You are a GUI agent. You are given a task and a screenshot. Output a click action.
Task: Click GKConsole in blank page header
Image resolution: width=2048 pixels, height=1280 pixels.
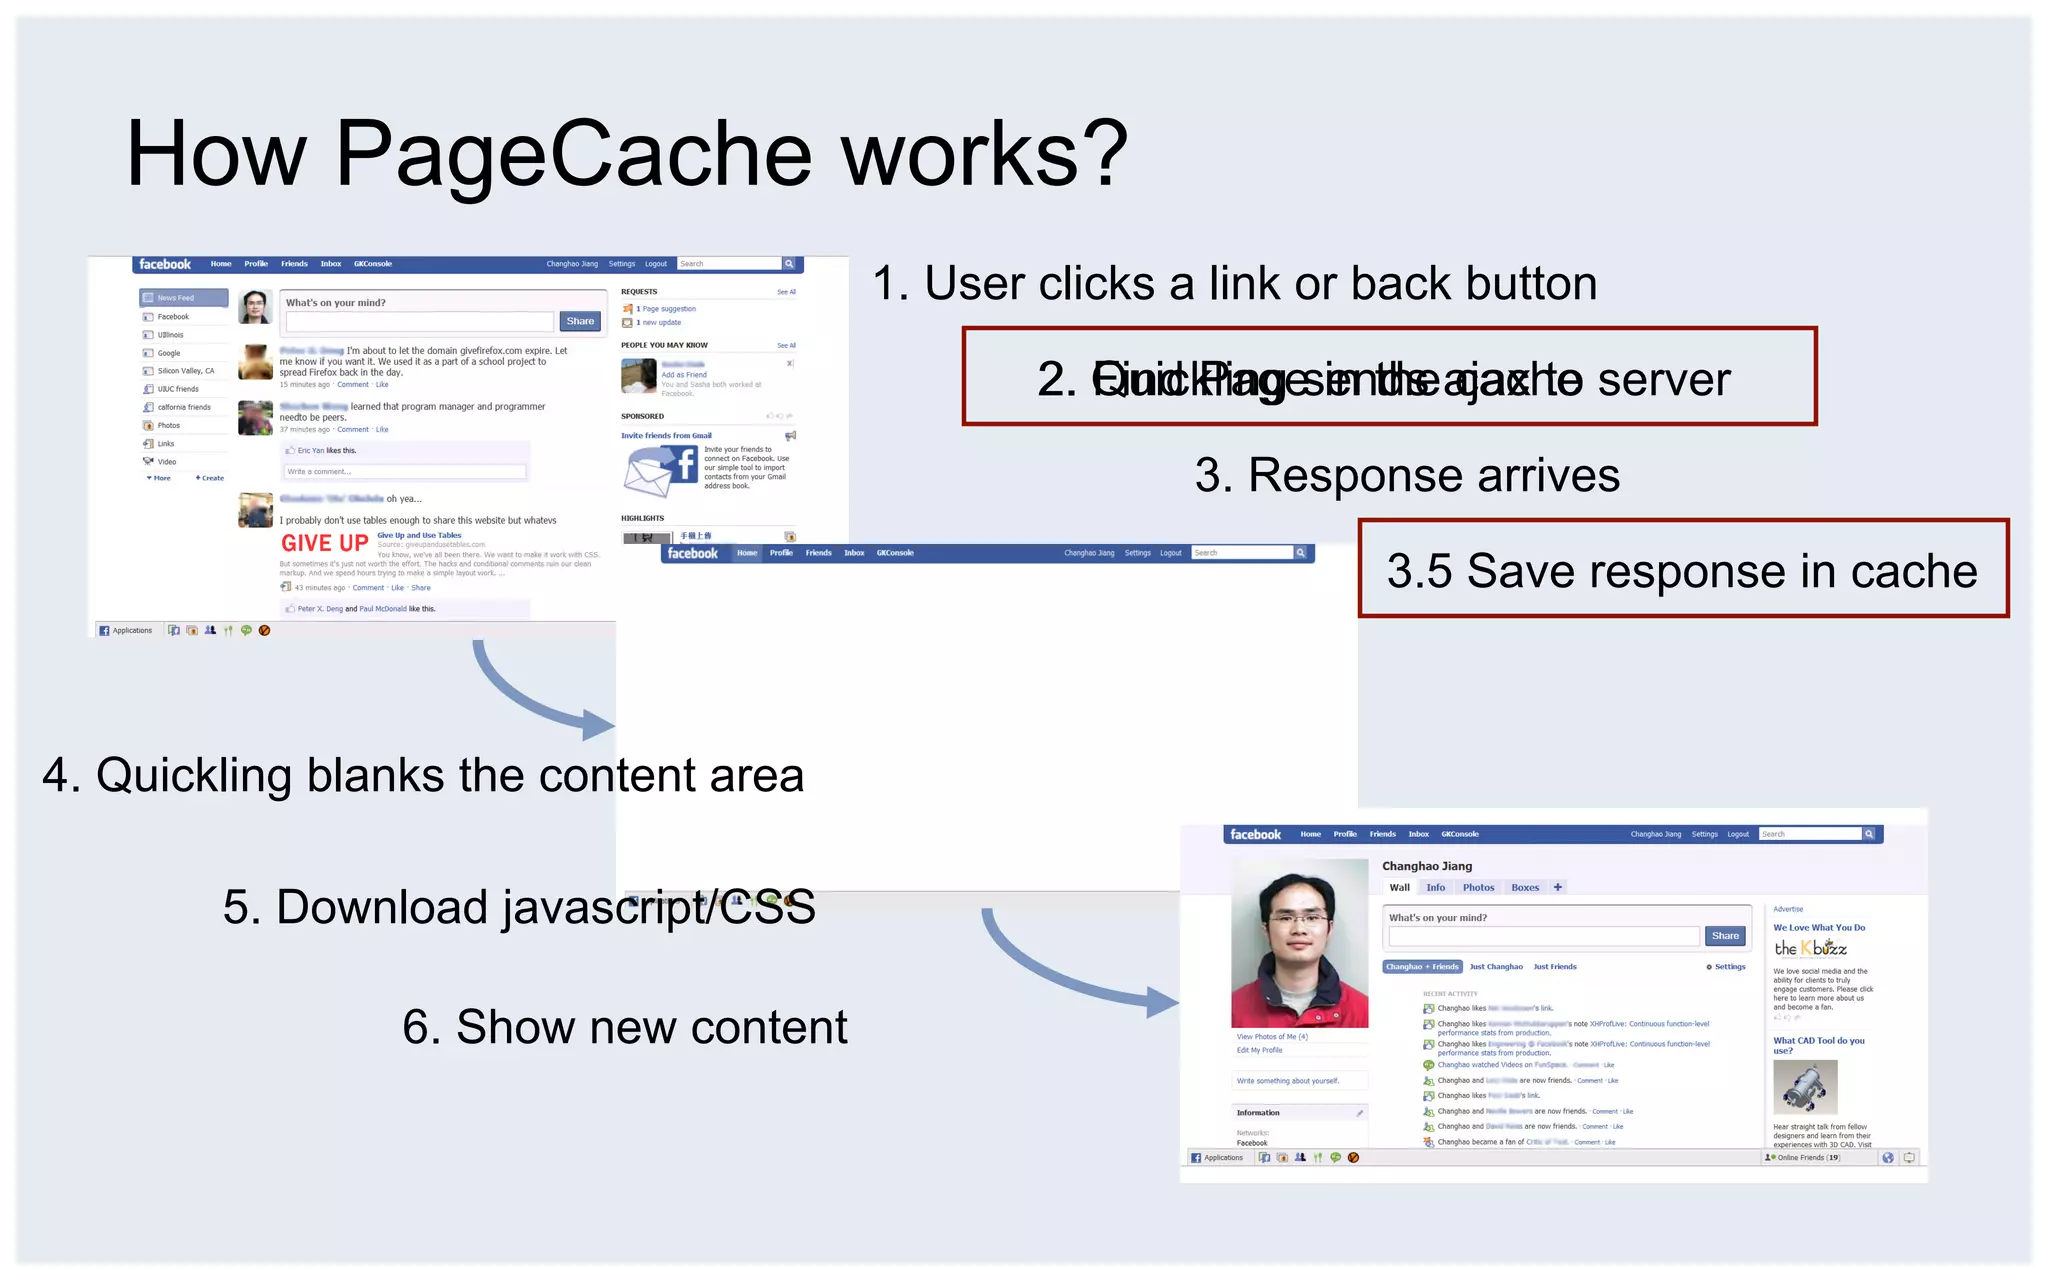[x=895, y=553]
